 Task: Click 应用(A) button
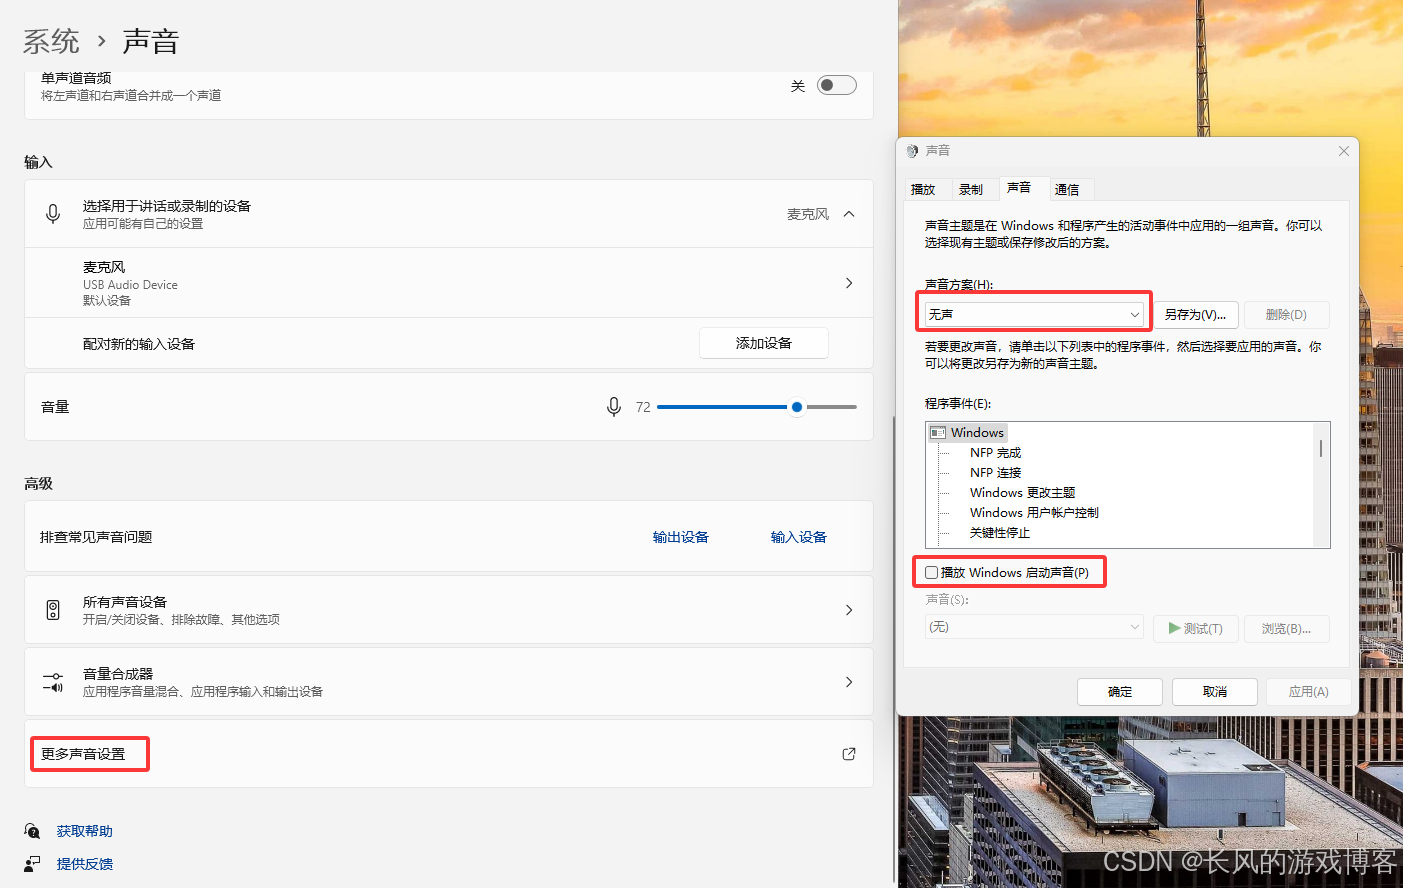1308,692
